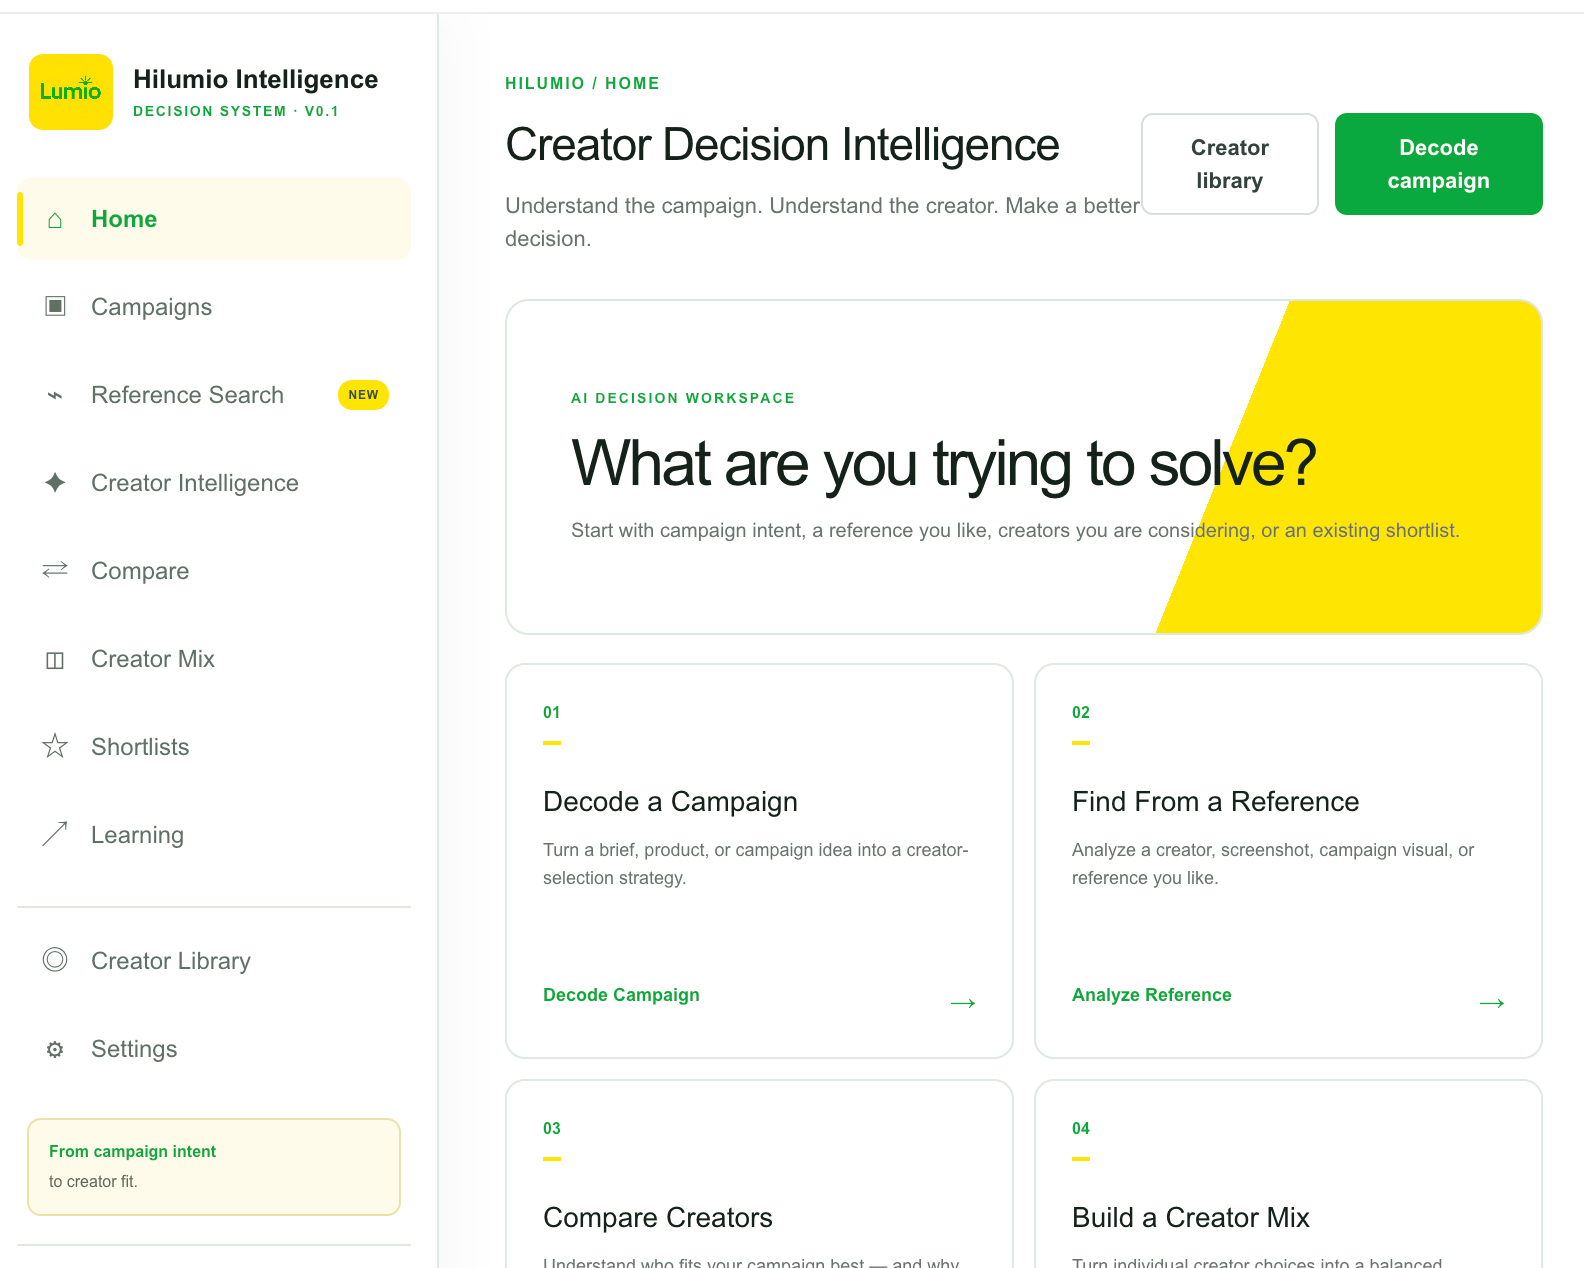
Task: Click the Compare arrows icon
Action: 55,570
